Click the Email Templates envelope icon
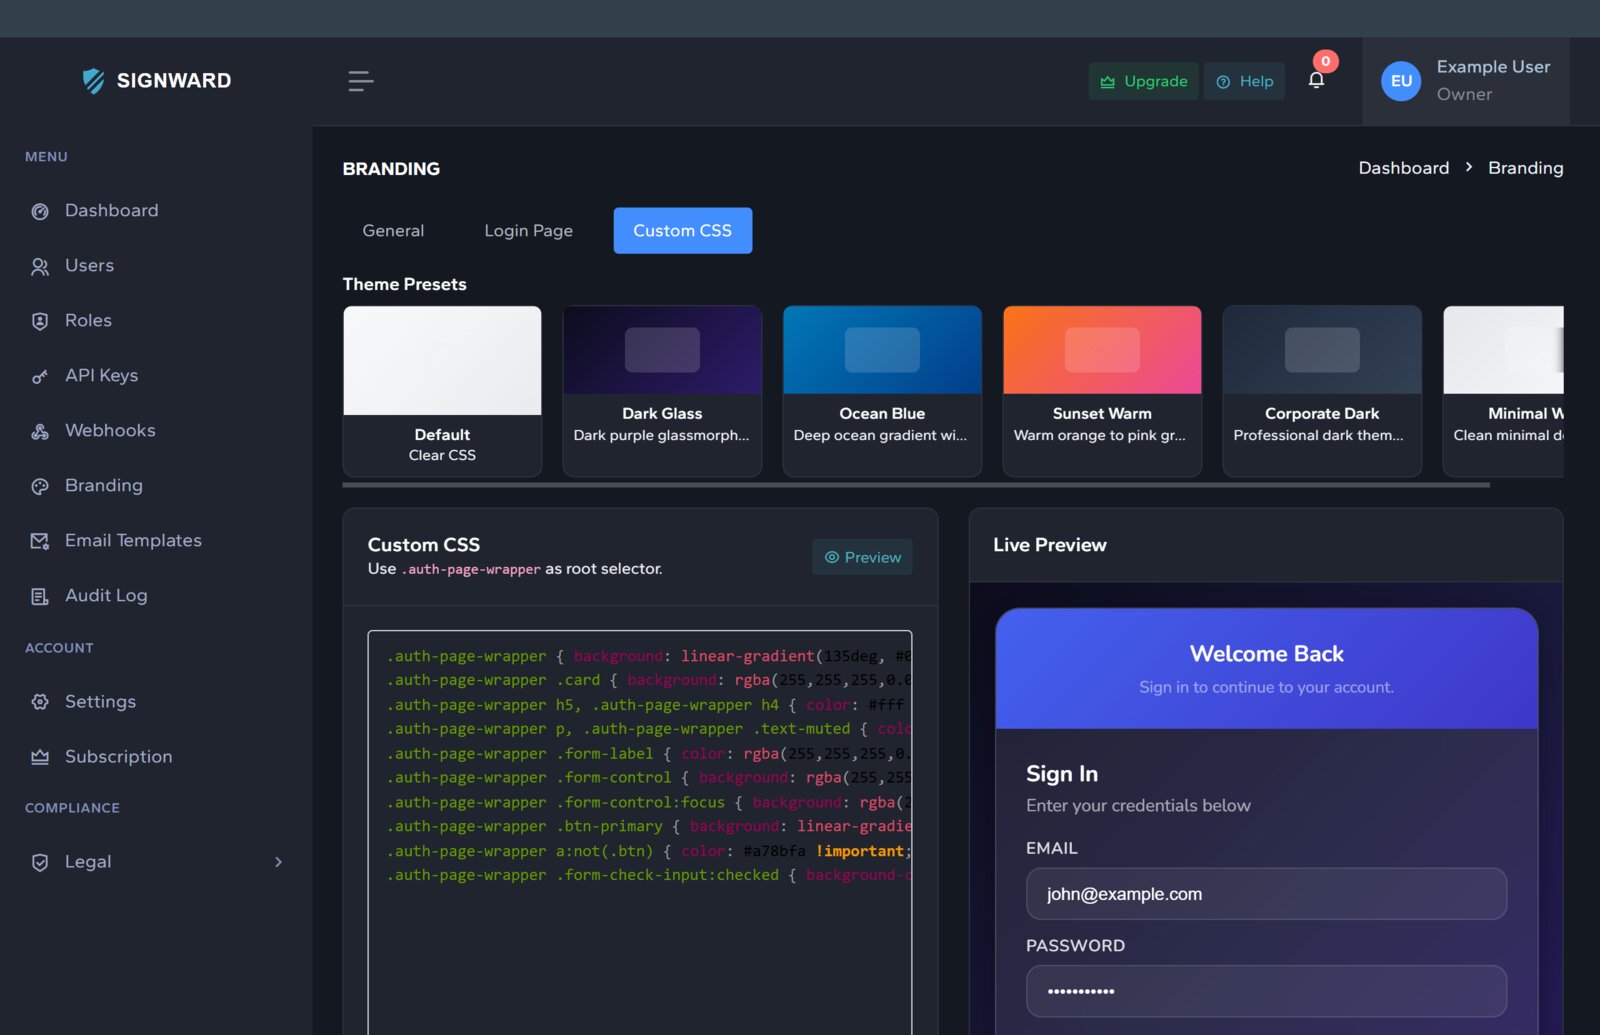 click(x=40, y=541)
